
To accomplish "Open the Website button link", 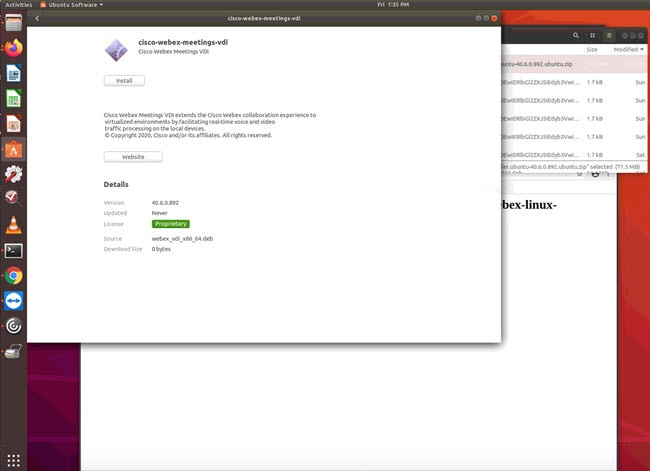I will [x=133, y=157].
